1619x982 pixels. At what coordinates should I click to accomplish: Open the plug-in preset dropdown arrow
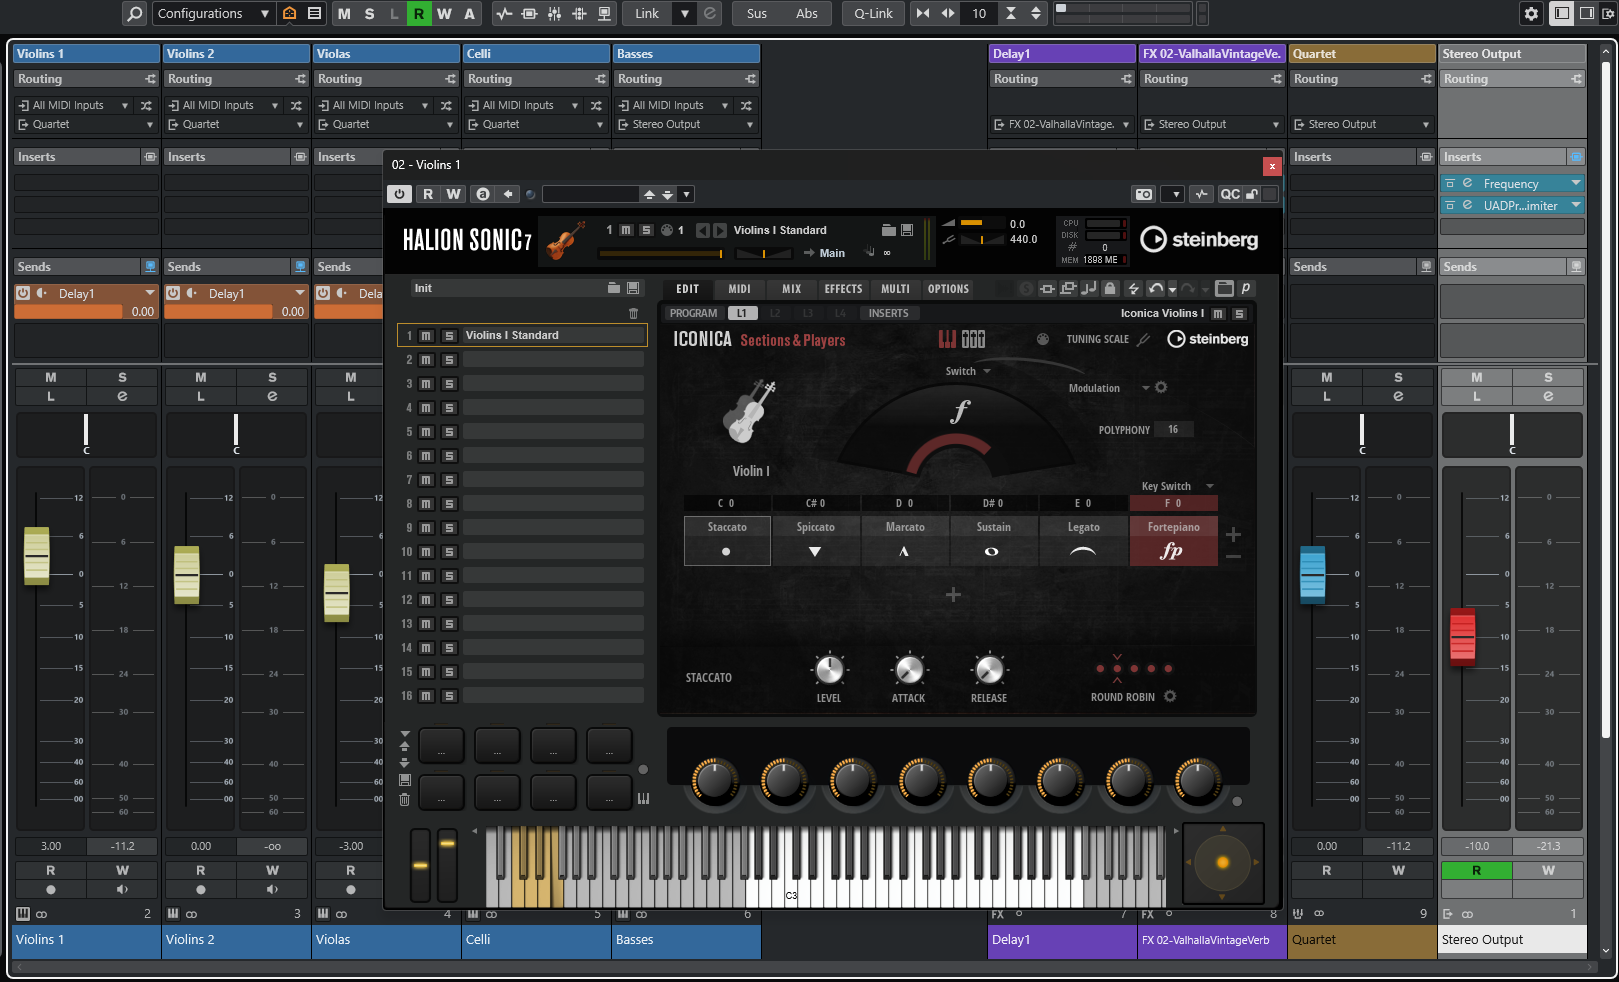687,194
